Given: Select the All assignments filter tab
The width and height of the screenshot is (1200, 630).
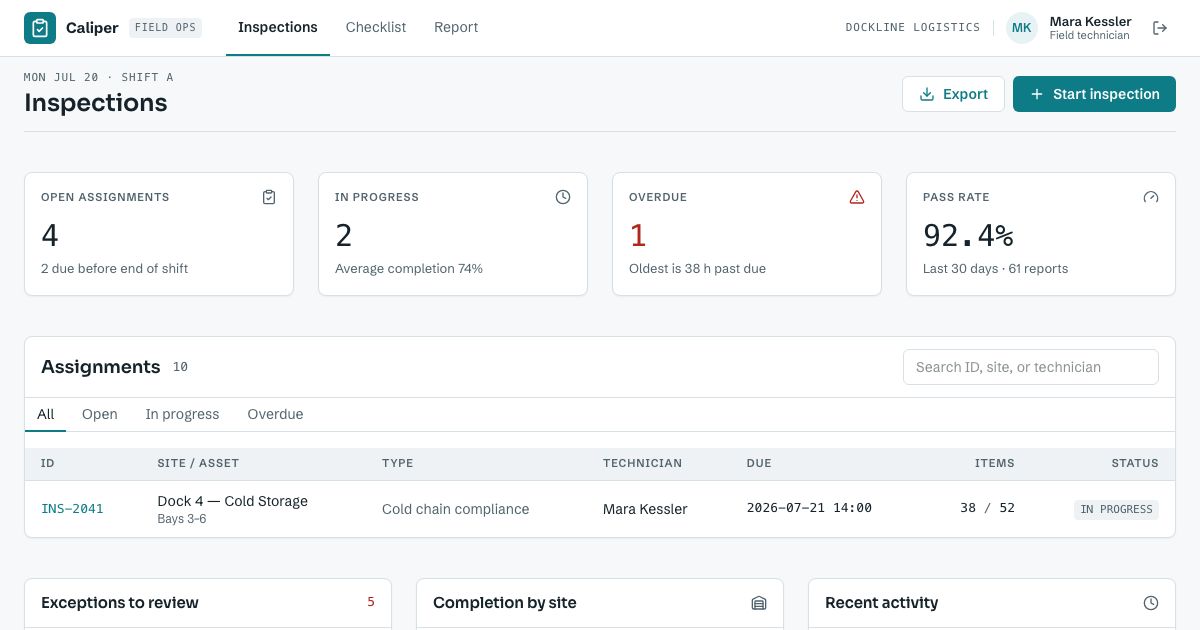Looking at the screenshot, I should 46,414.
